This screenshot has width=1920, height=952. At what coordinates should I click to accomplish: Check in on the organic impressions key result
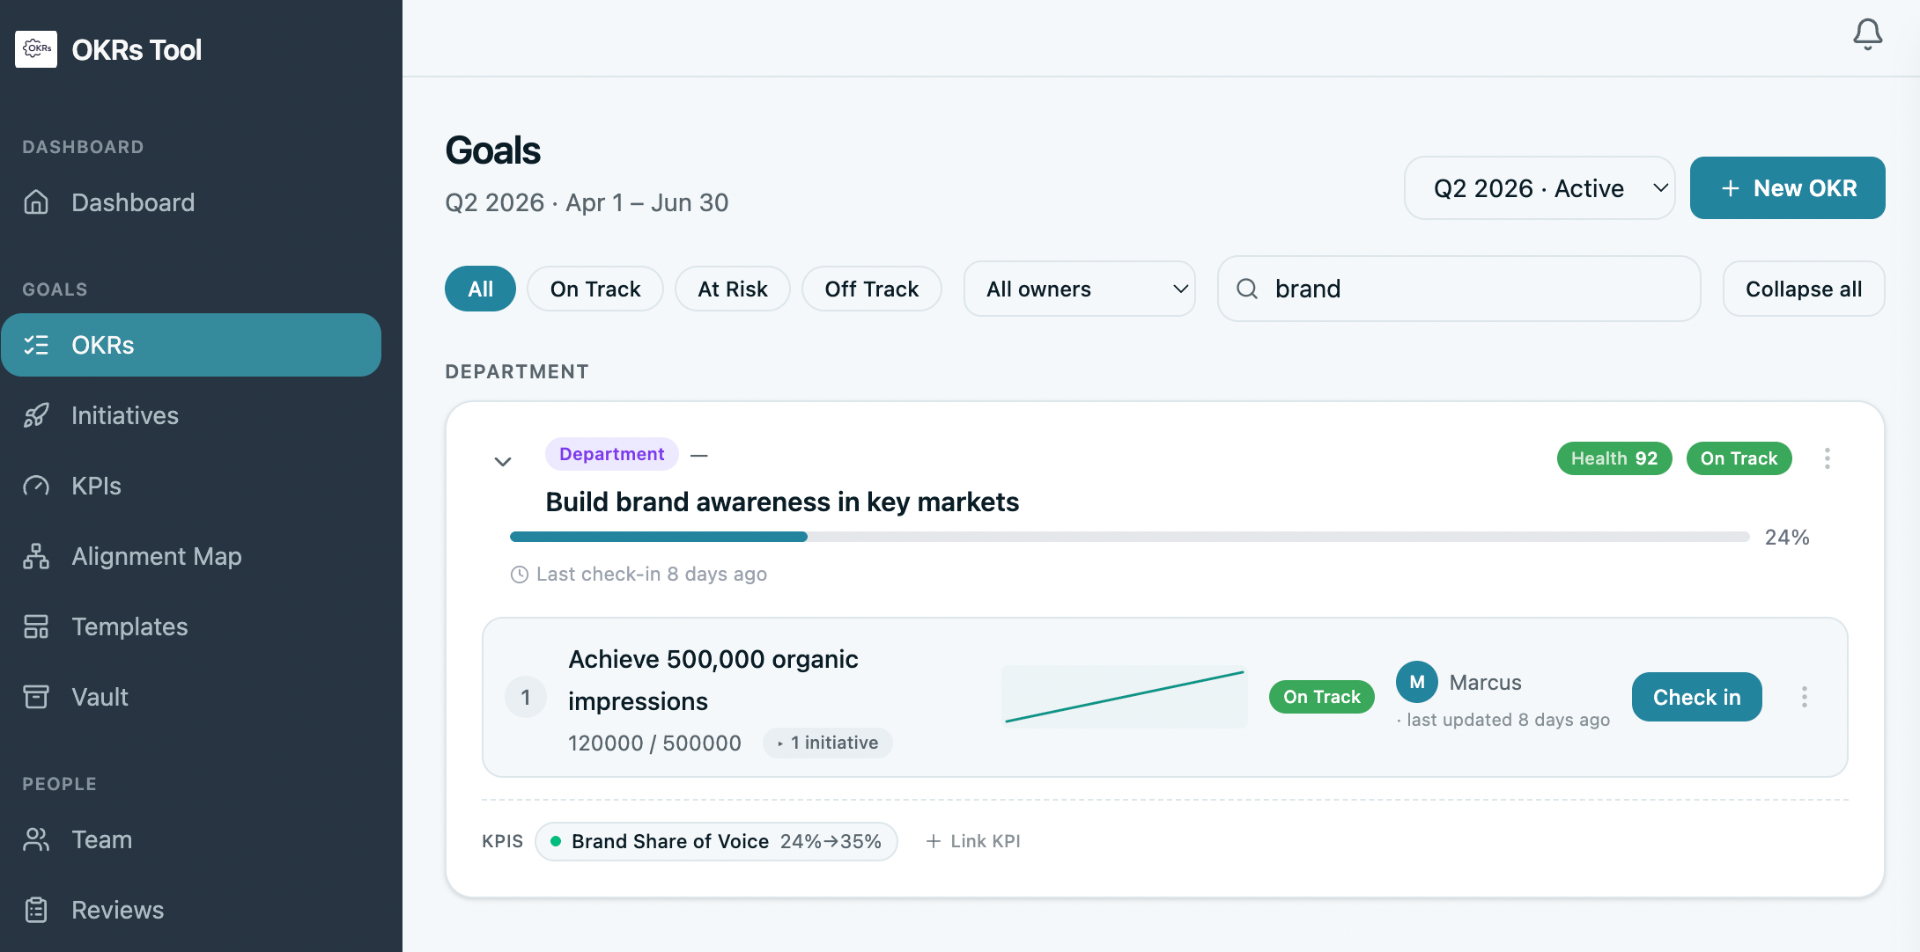(x=1696, y=697)
